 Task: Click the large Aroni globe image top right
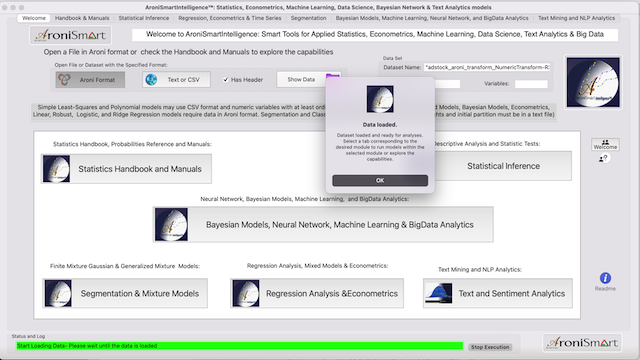tap(593, 82)
